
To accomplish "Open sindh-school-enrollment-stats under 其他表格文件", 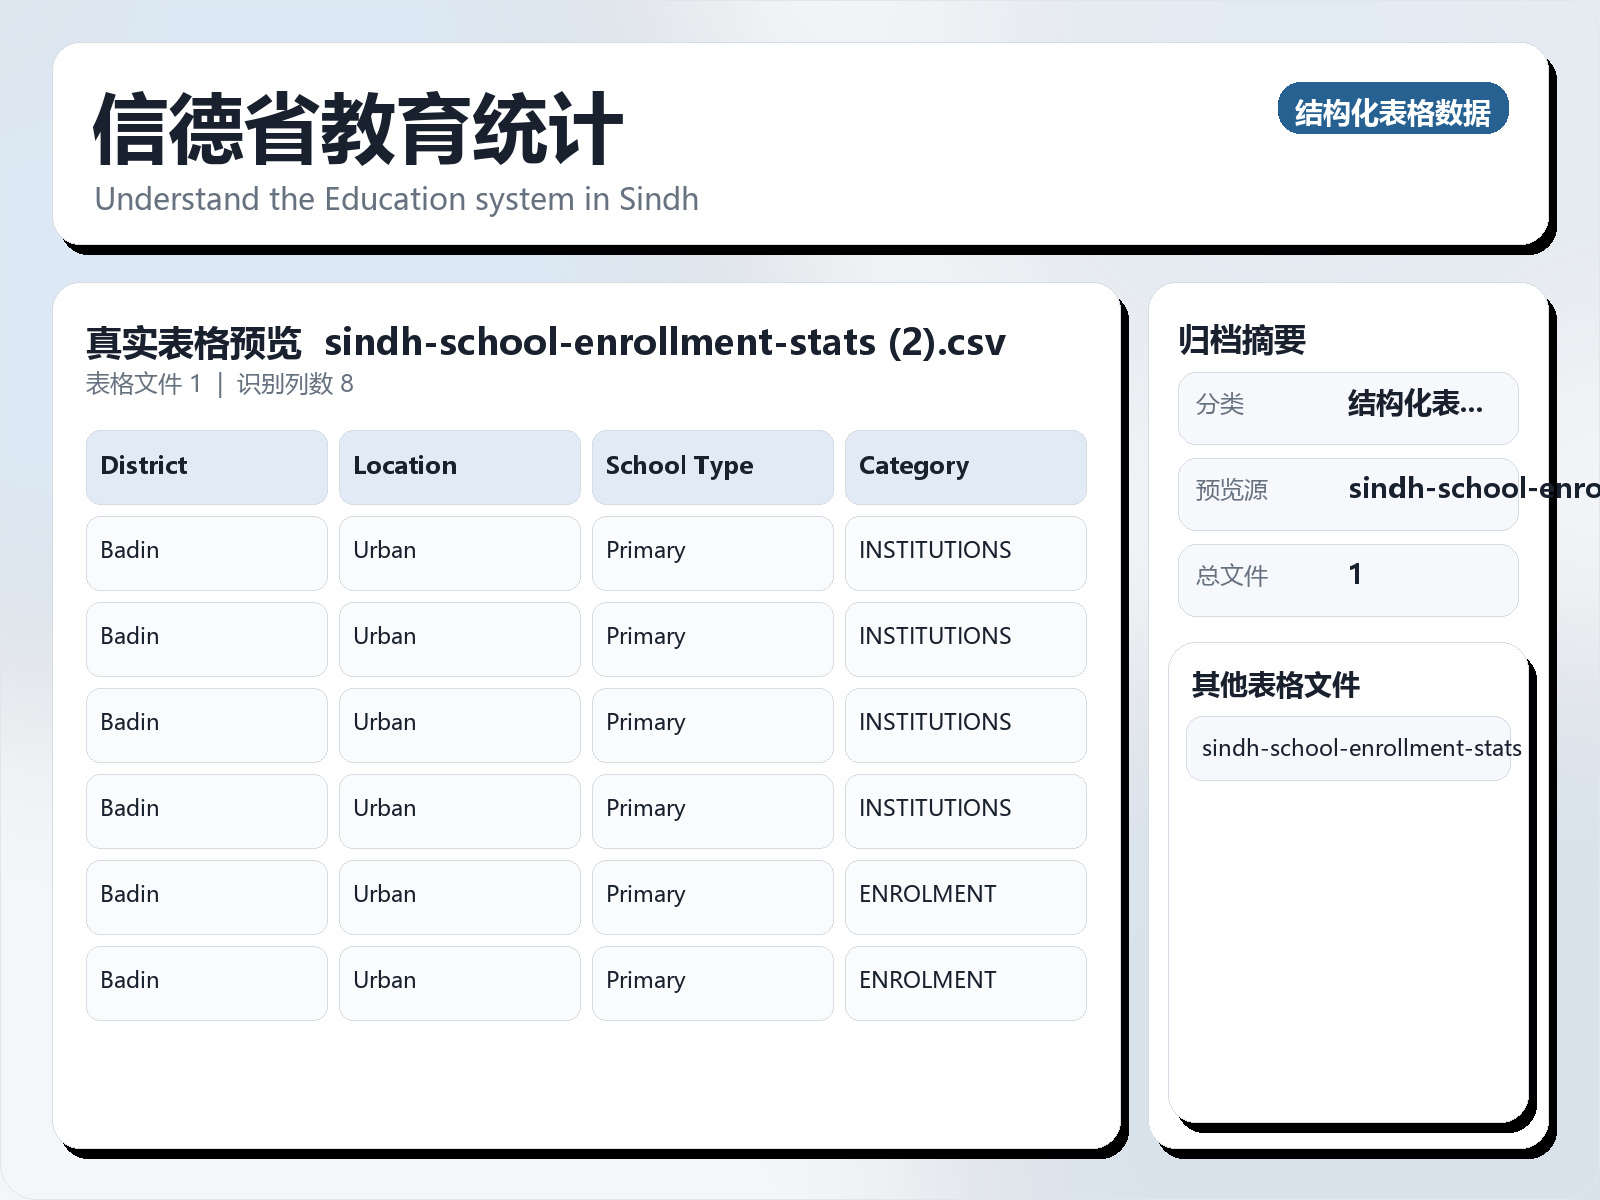I will click(1348, 748).
